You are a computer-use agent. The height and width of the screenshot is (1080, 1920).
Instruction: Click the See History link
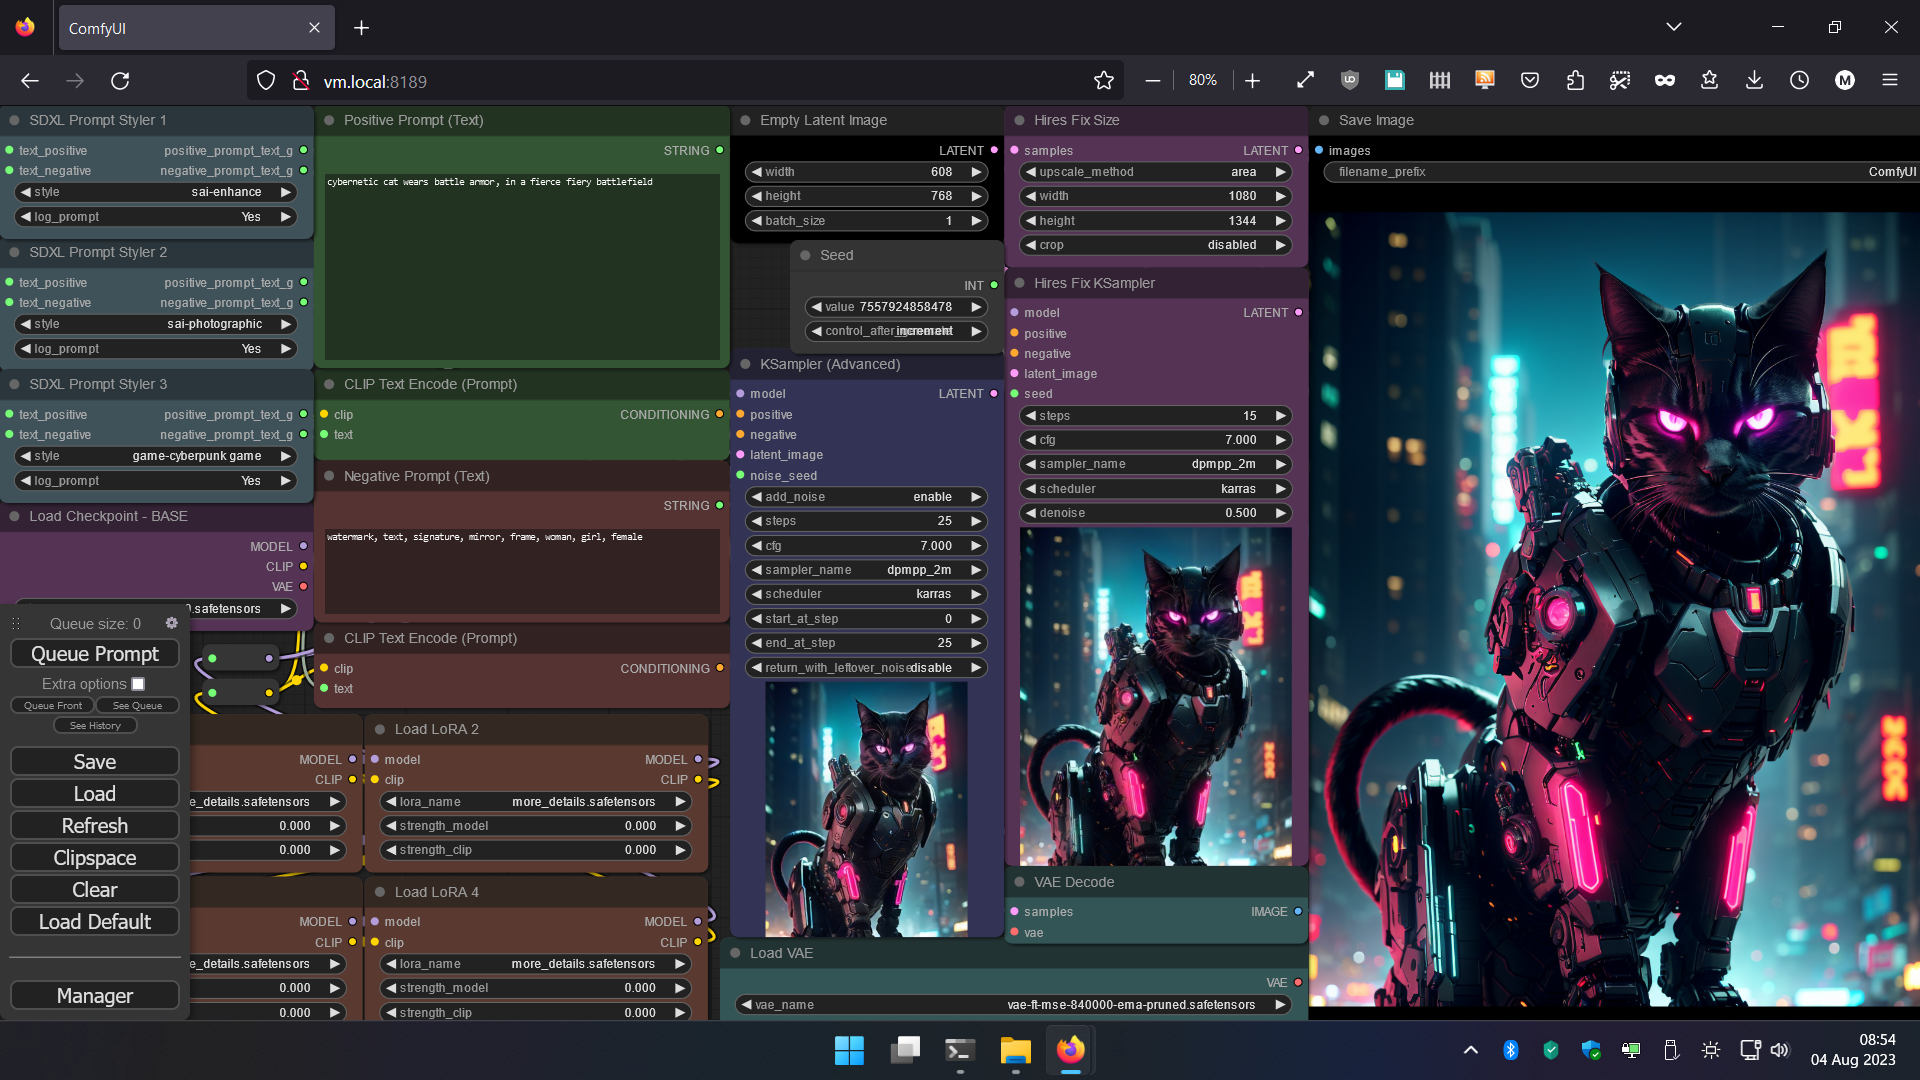pyautogui.click(x=94, y=724)
